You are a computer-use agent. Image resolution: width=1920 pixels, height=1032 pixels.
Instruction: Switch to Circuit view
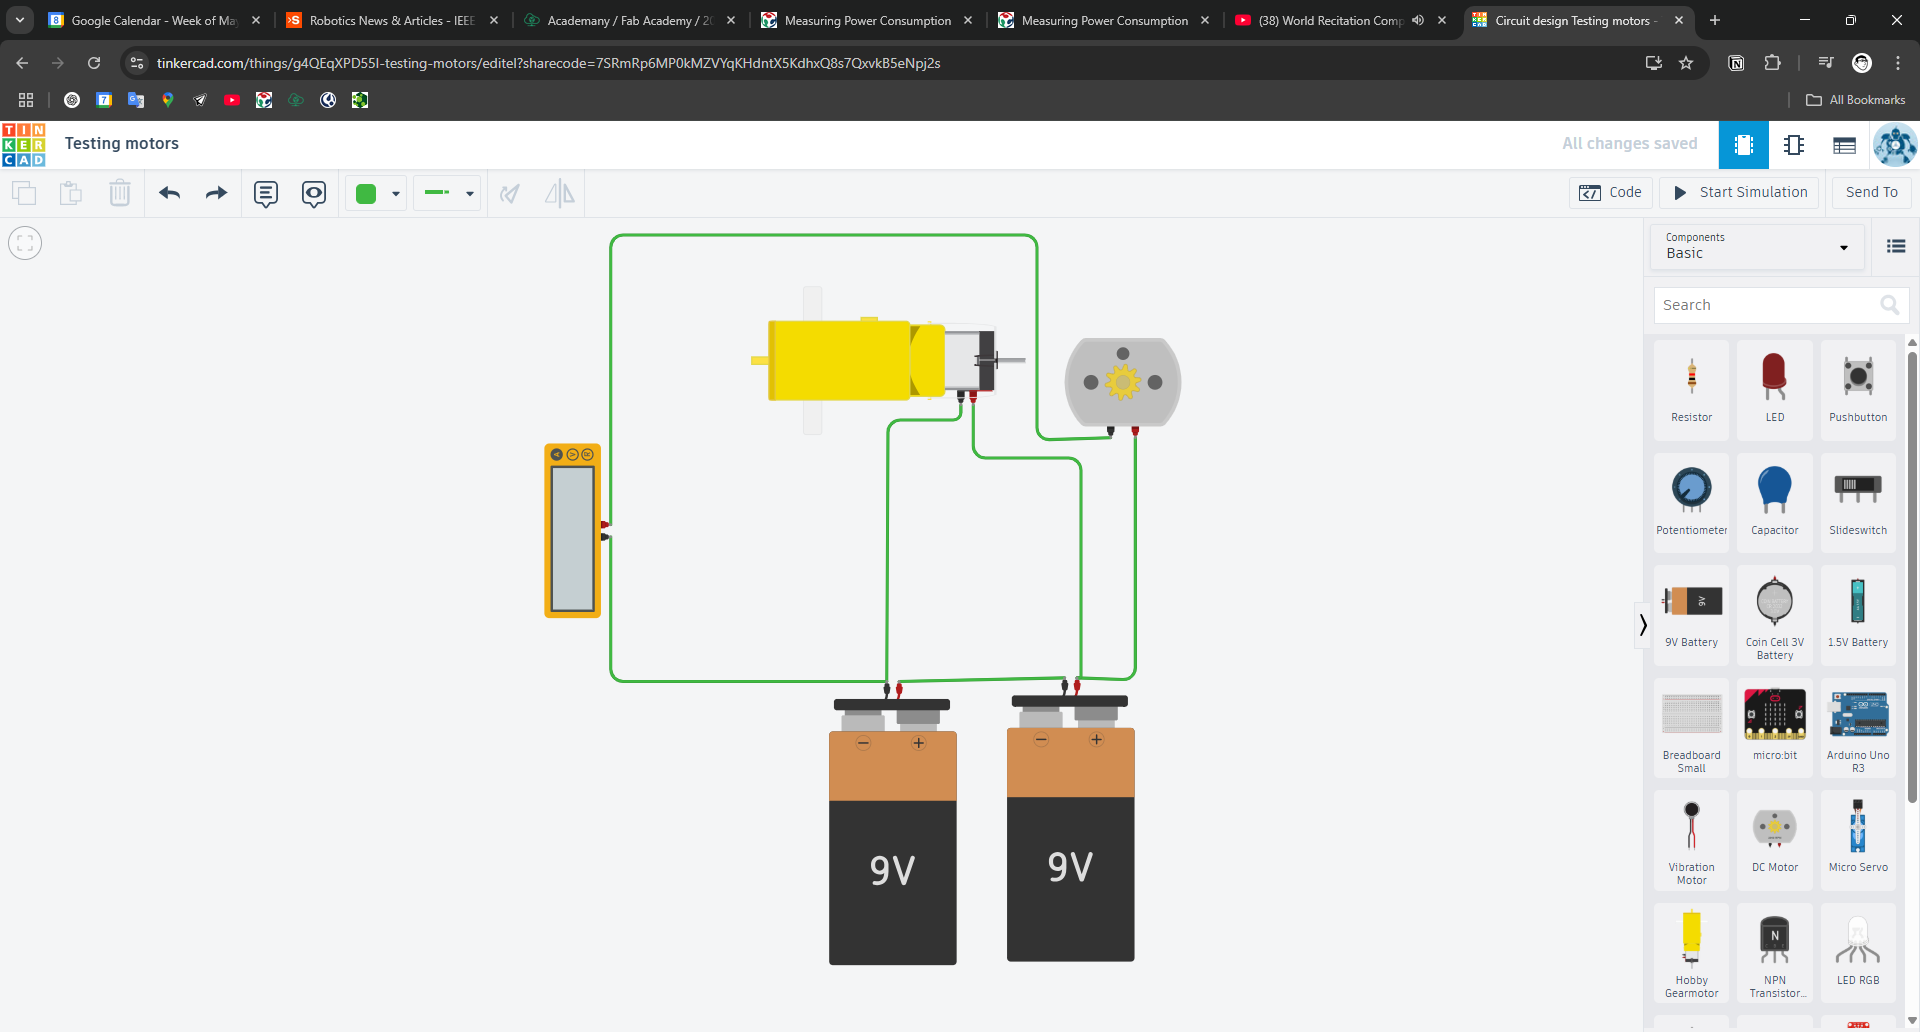coord(1744,145)
